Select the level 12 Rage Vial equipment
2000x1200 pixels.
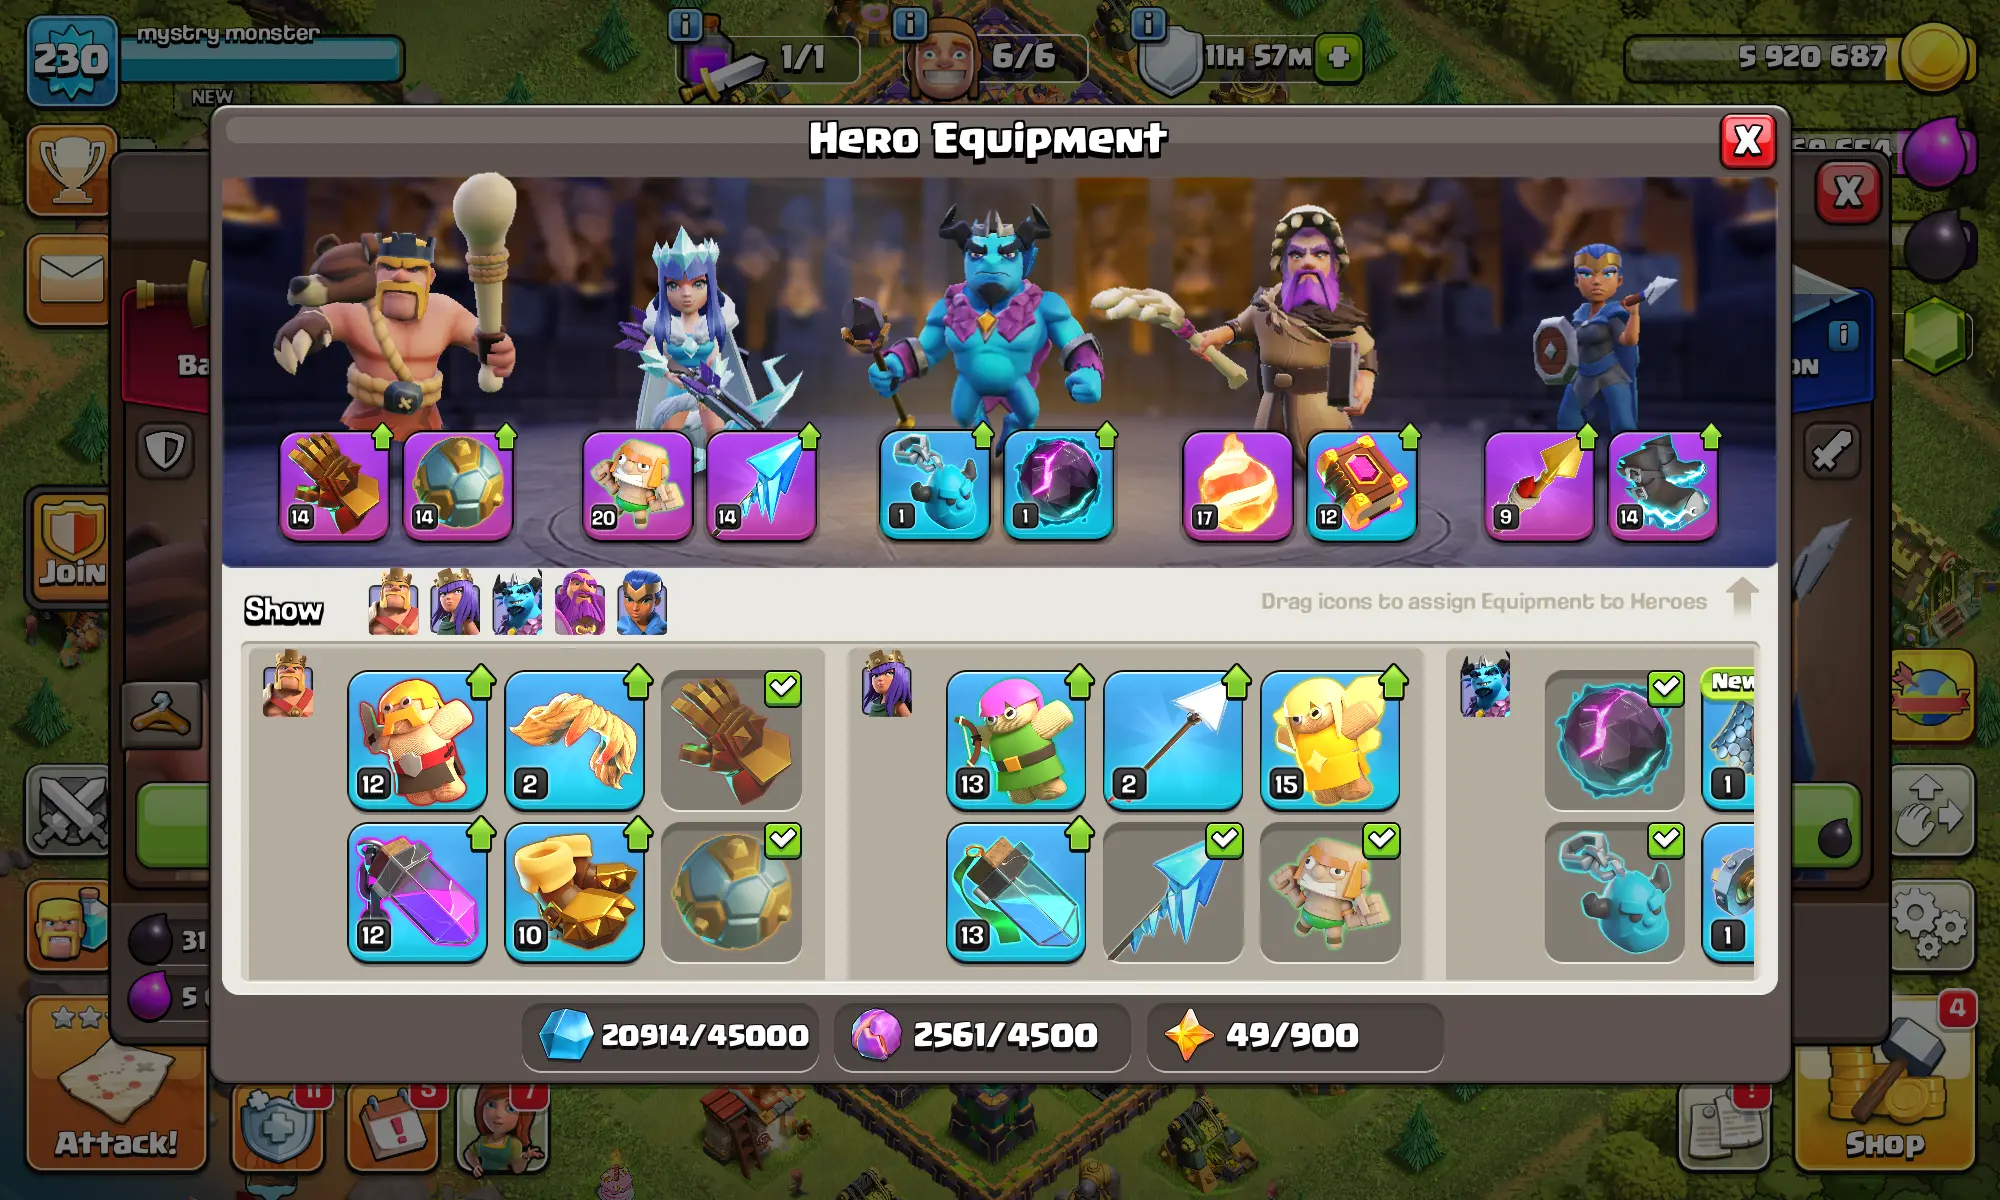[x=417, y=892]
